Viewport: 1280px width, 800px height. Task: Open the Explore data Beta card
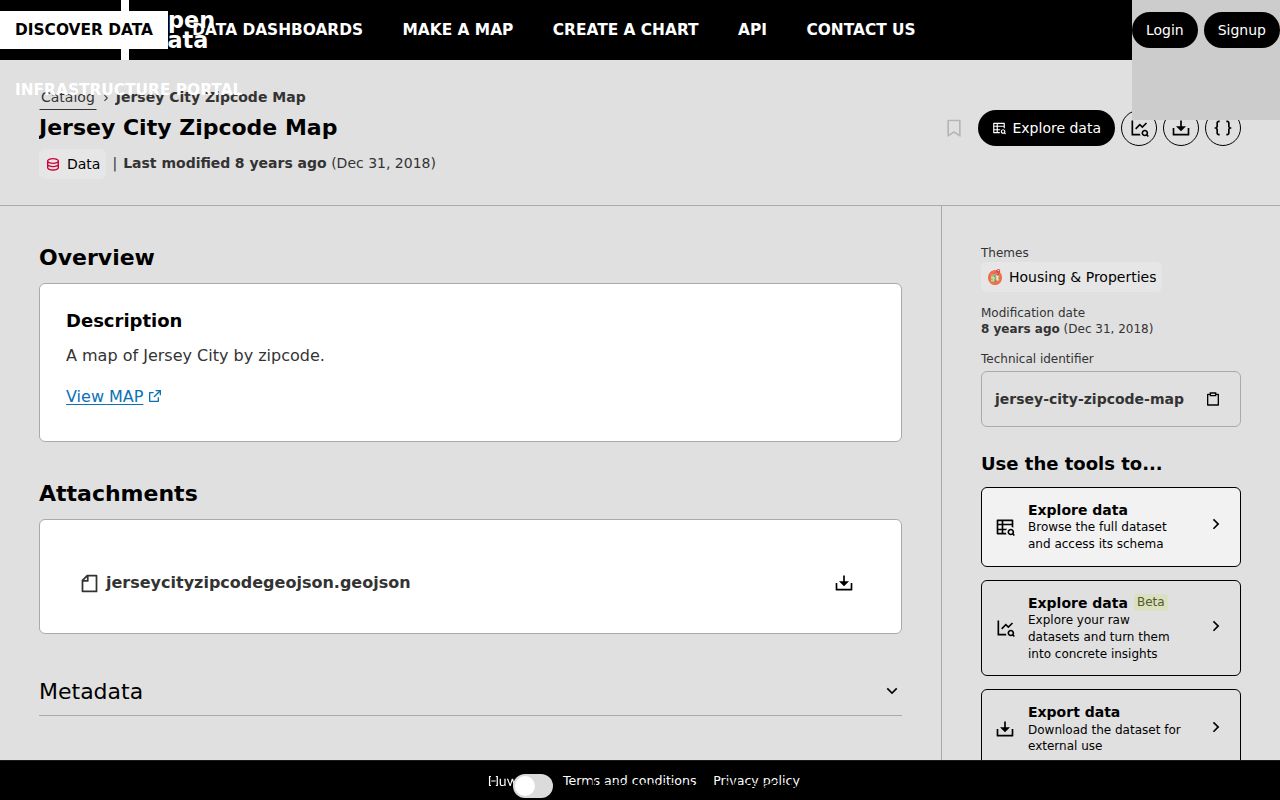point(1111,628)
